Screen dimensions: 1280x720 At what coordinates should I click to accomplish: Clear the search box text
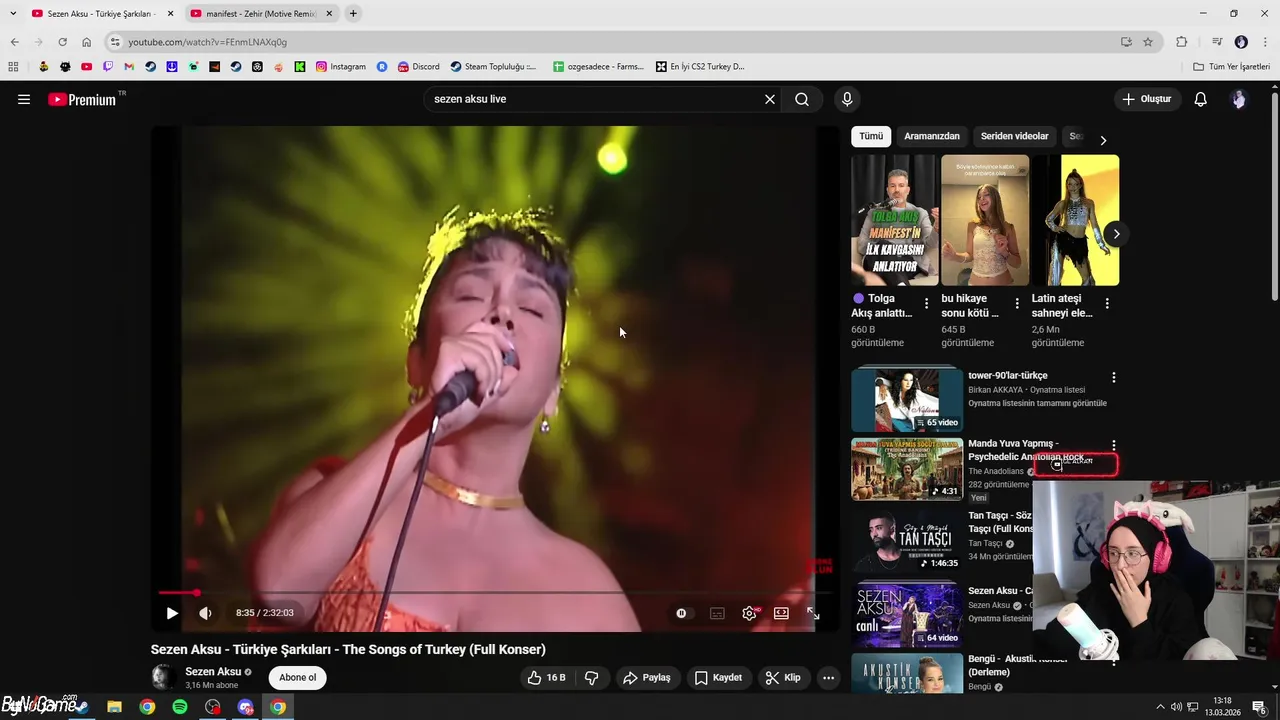pyautogui.click(x=770, y=99)
